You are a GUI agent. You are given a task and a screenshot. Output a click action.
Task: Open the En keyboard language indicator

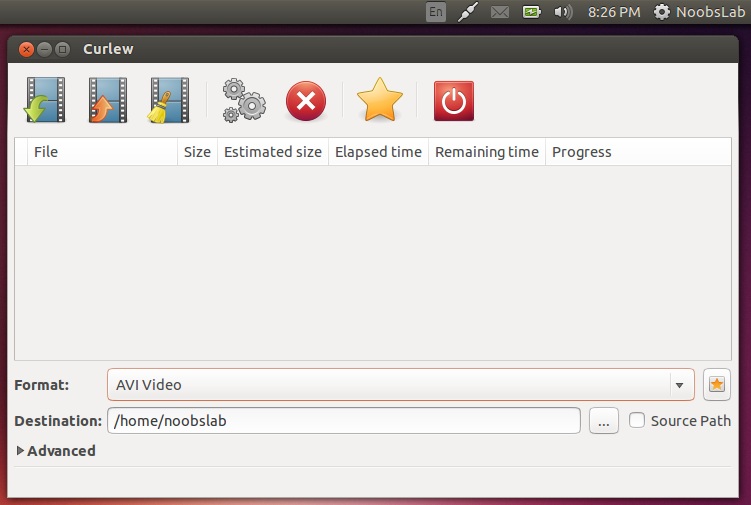[436, 12]
